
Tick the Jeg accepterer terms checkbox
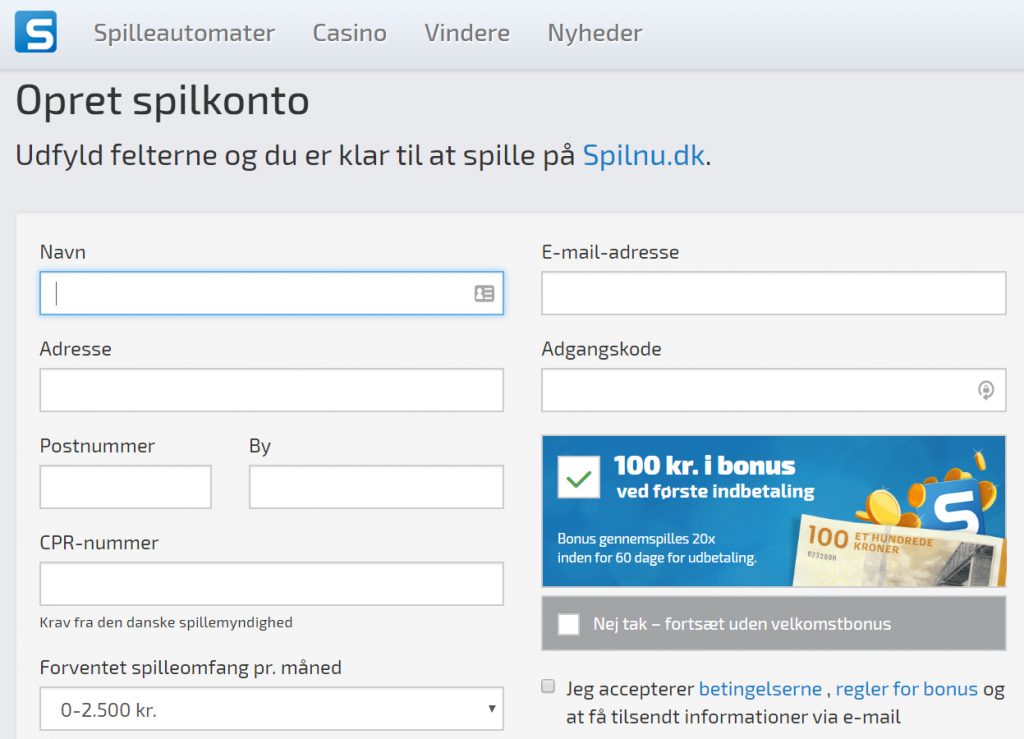[x=548, y=686]
